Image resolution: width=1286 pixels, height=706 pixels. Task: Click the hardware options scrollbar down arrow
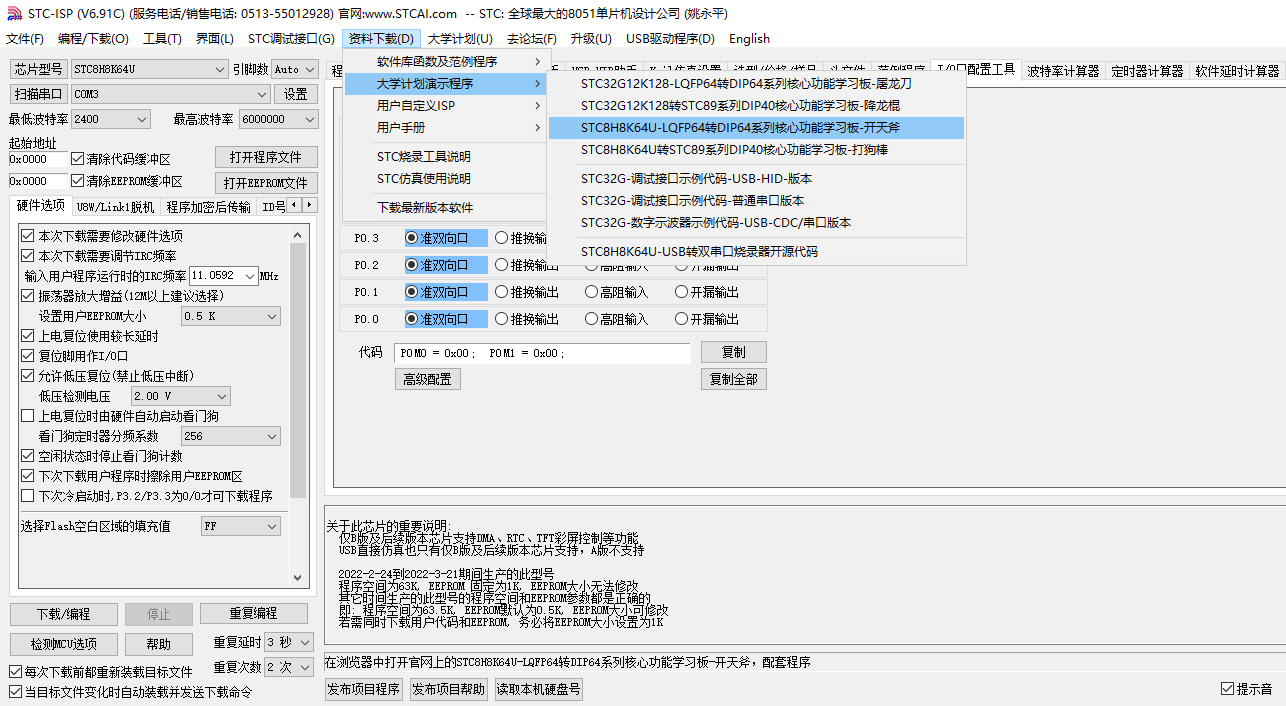298,577
